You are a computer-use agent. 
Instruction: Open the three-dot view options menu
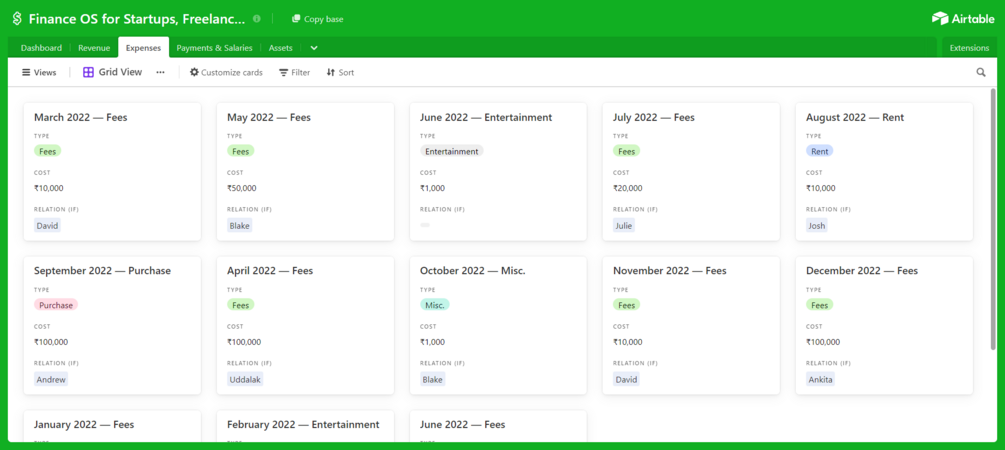click(160, 72)
